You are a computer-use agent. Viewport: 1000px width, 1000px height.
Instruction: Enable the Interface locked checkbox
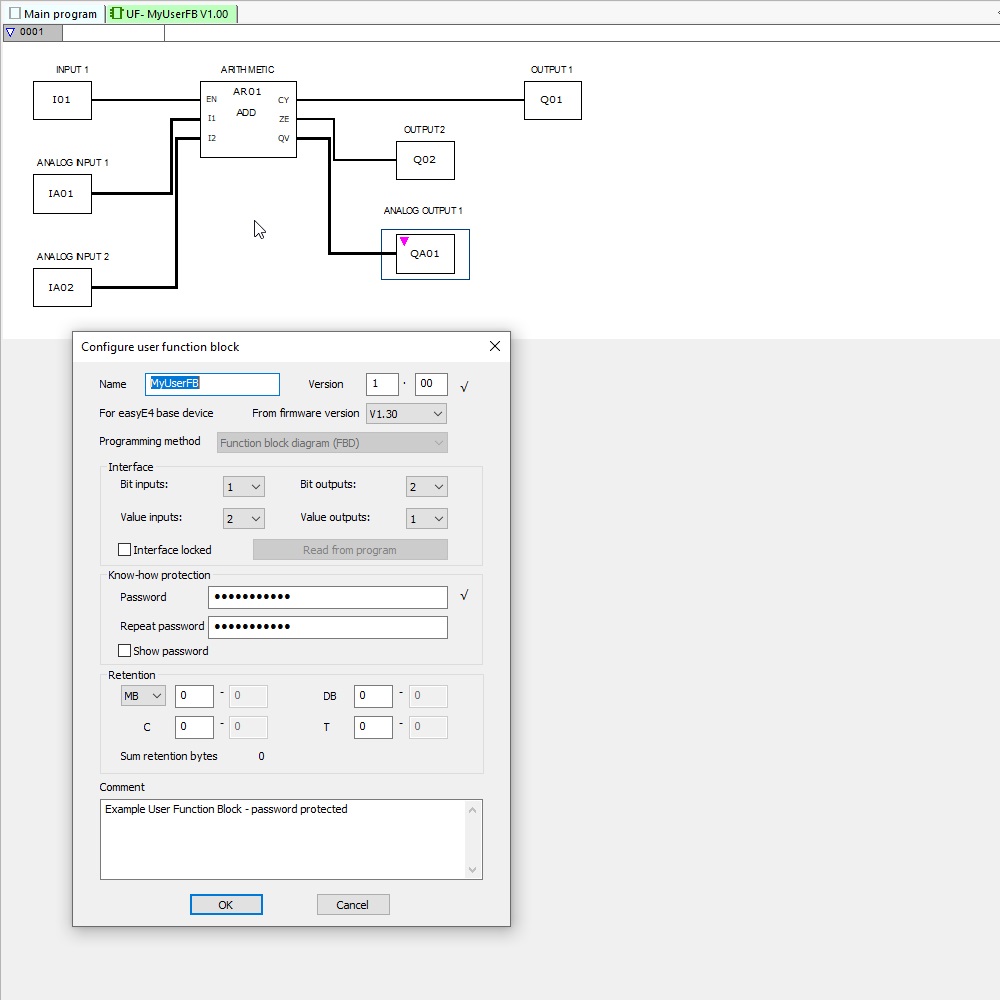pyautogui.click(x=125, y=550)
